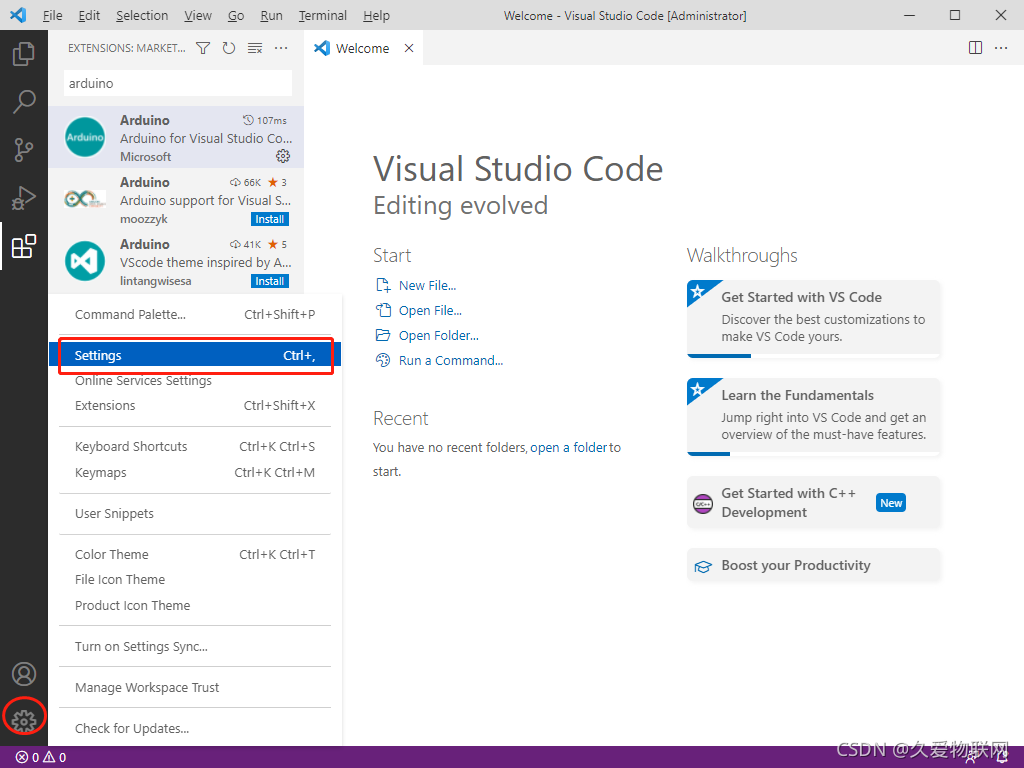
Task: Open Microsoft Arduino extension manage gear
Action: coord(283,156)
